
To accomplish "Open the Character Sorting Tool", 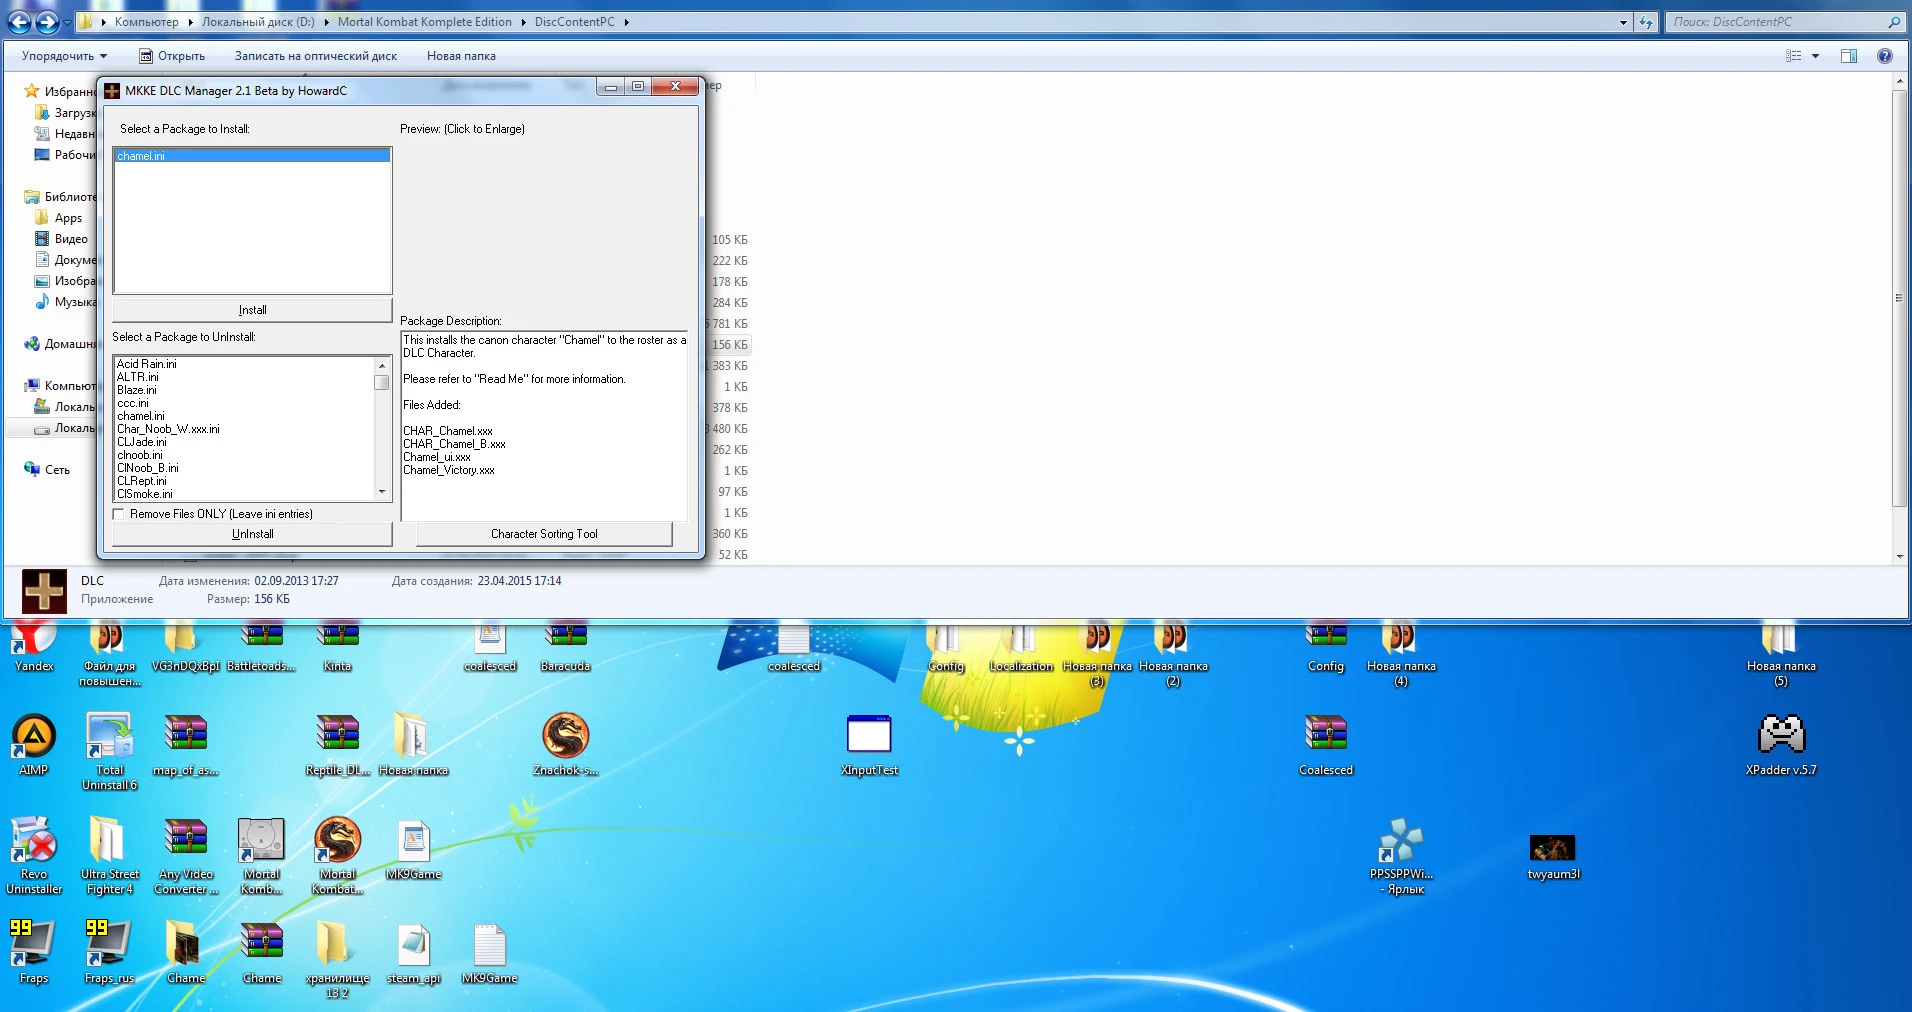I will coord(544,534).
